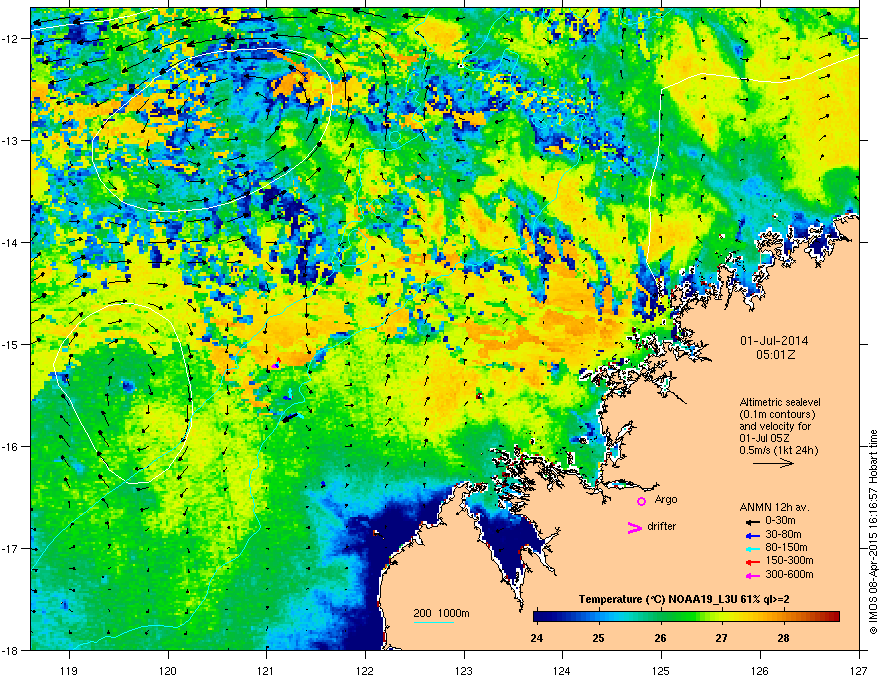880x680 pixels.
Task: Click longitude axis label "126"
Action: (760, 670)
